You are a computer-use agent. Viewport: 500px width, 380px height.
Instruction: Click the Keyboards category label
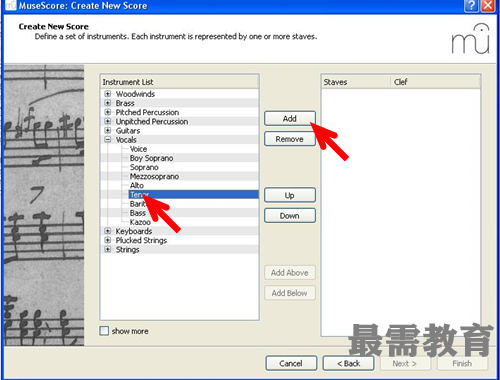coord(134,231)
